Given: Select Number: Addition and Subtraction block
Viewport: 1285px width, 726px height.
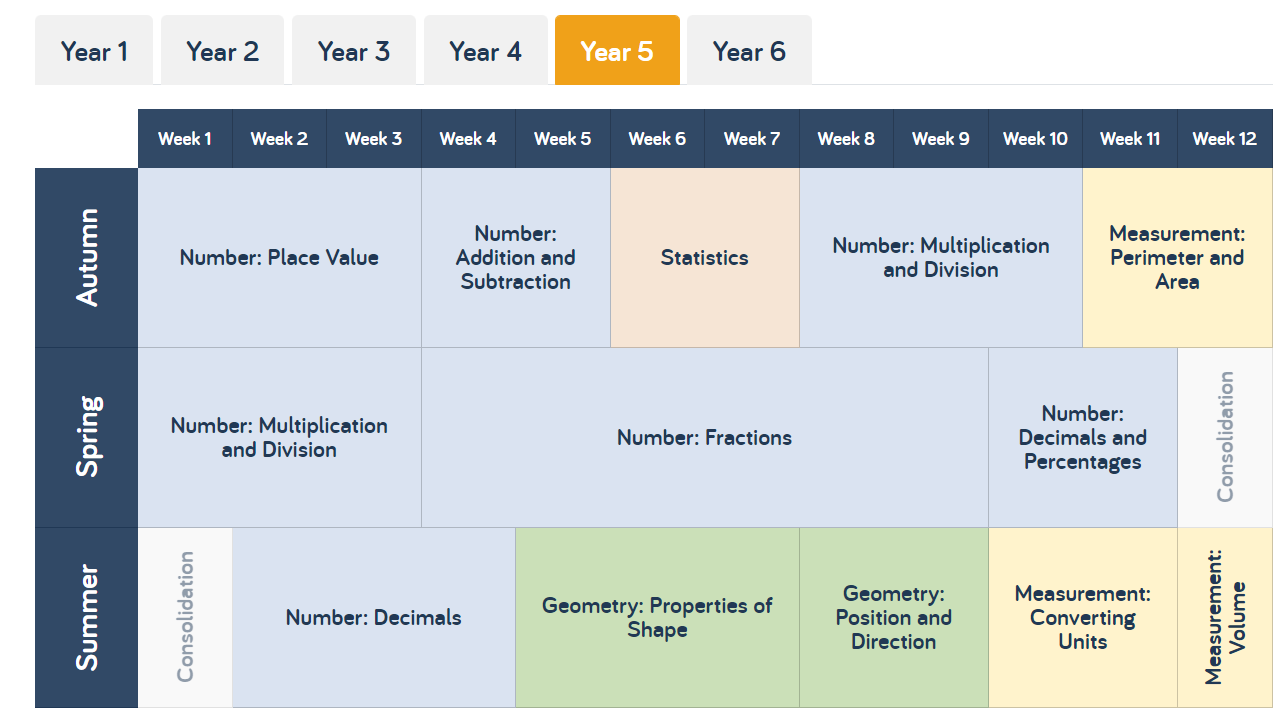Looking at the screenshot, I should point(516,258).
